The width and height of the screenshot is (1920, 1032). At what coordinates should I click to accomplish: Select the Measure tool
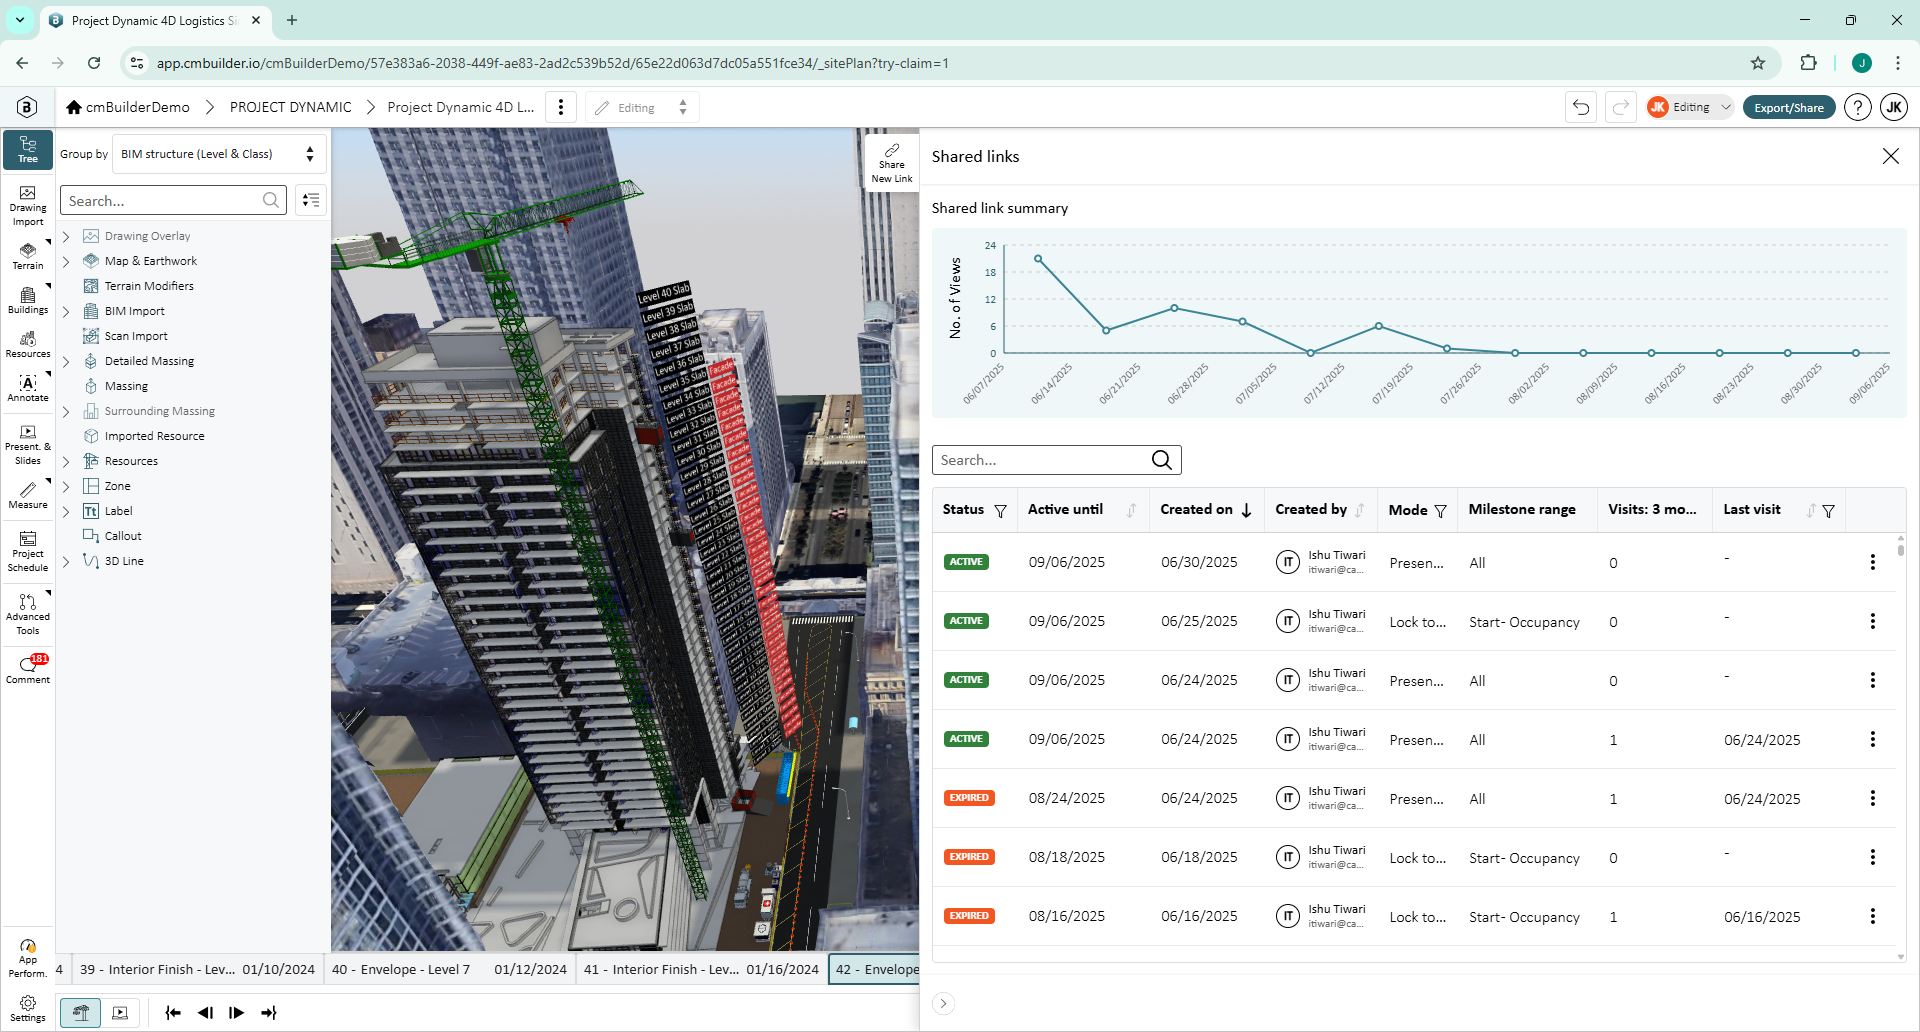click(28, 495)
